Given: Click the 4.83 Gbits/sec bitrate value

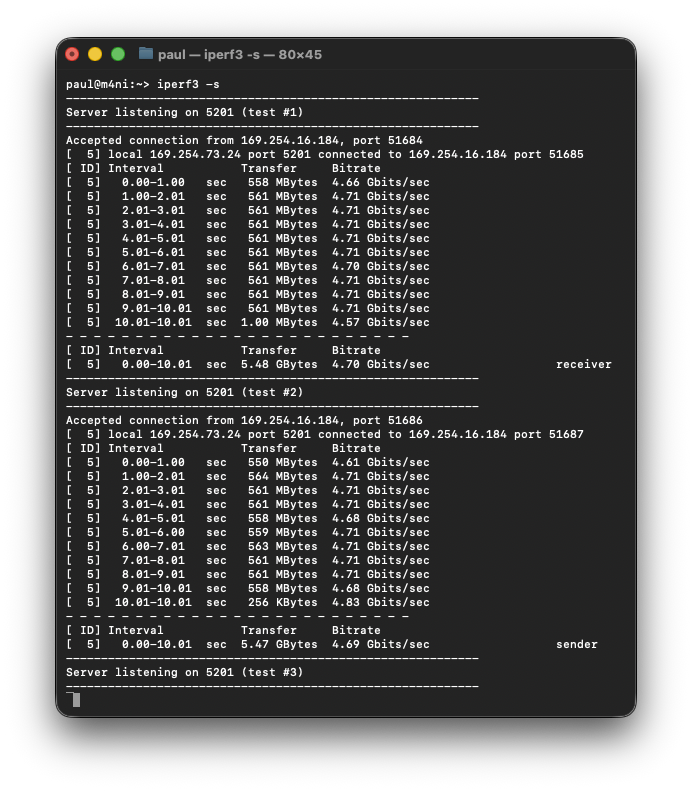Looking at the screenshot, I should [x=380, y=602].
